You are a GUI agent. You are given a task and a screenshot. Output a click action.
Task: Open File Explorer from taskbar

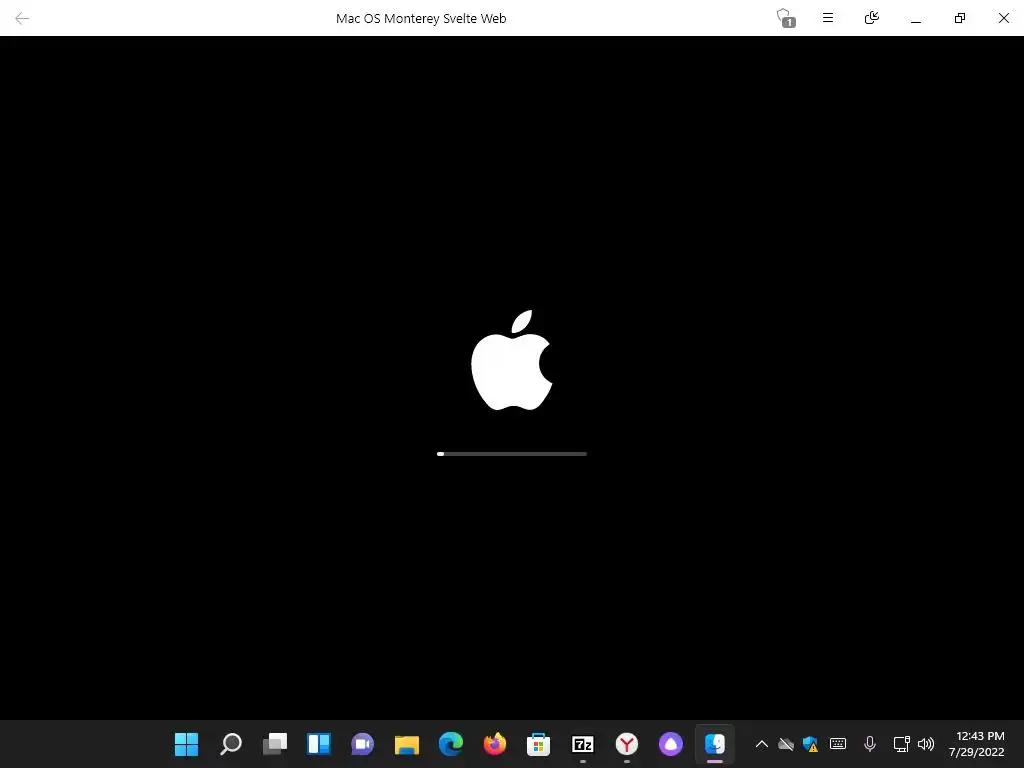(407, 744)
